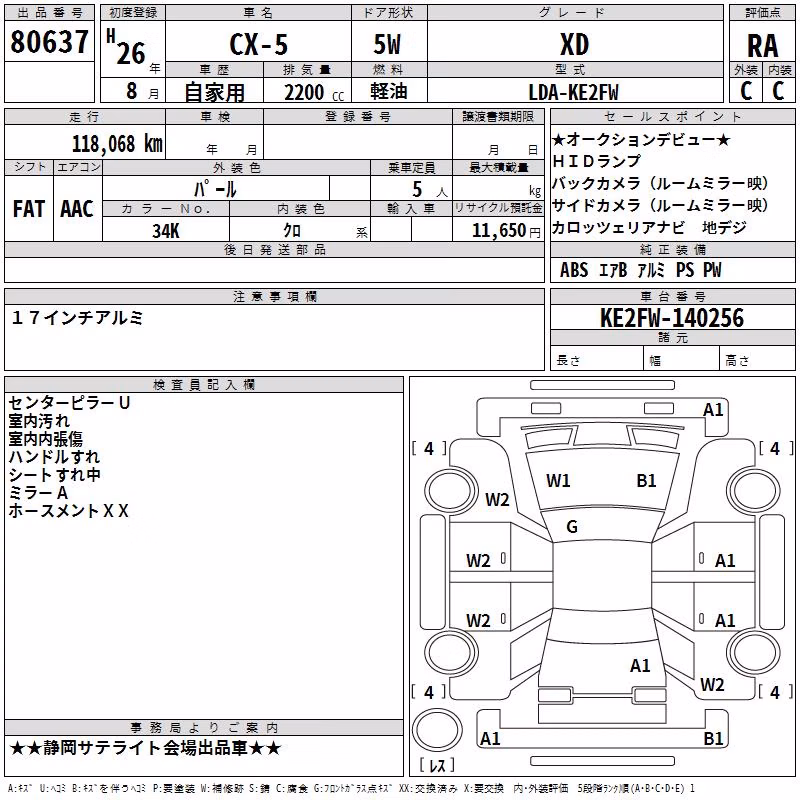
Task: Select the grade value XD
Action: pos(575,44)
